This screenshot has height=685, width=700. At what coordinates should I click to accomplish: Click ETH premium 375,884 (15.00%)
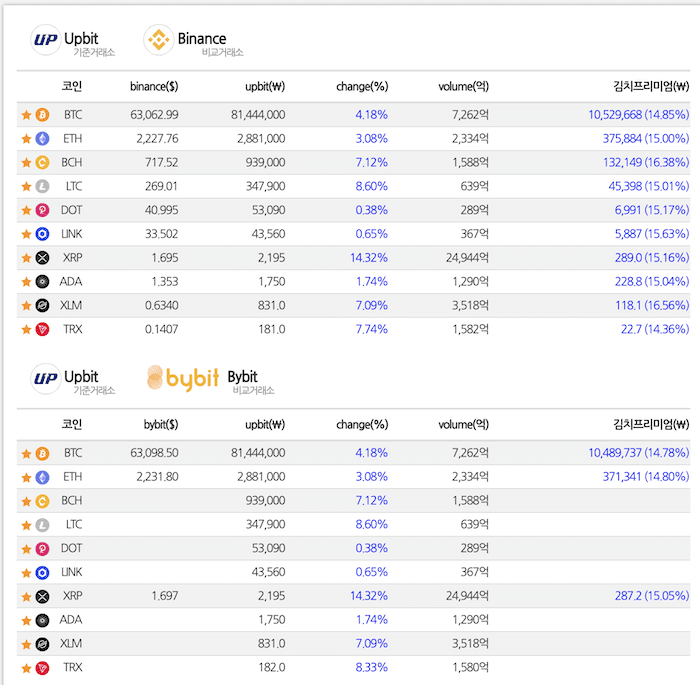646,138
